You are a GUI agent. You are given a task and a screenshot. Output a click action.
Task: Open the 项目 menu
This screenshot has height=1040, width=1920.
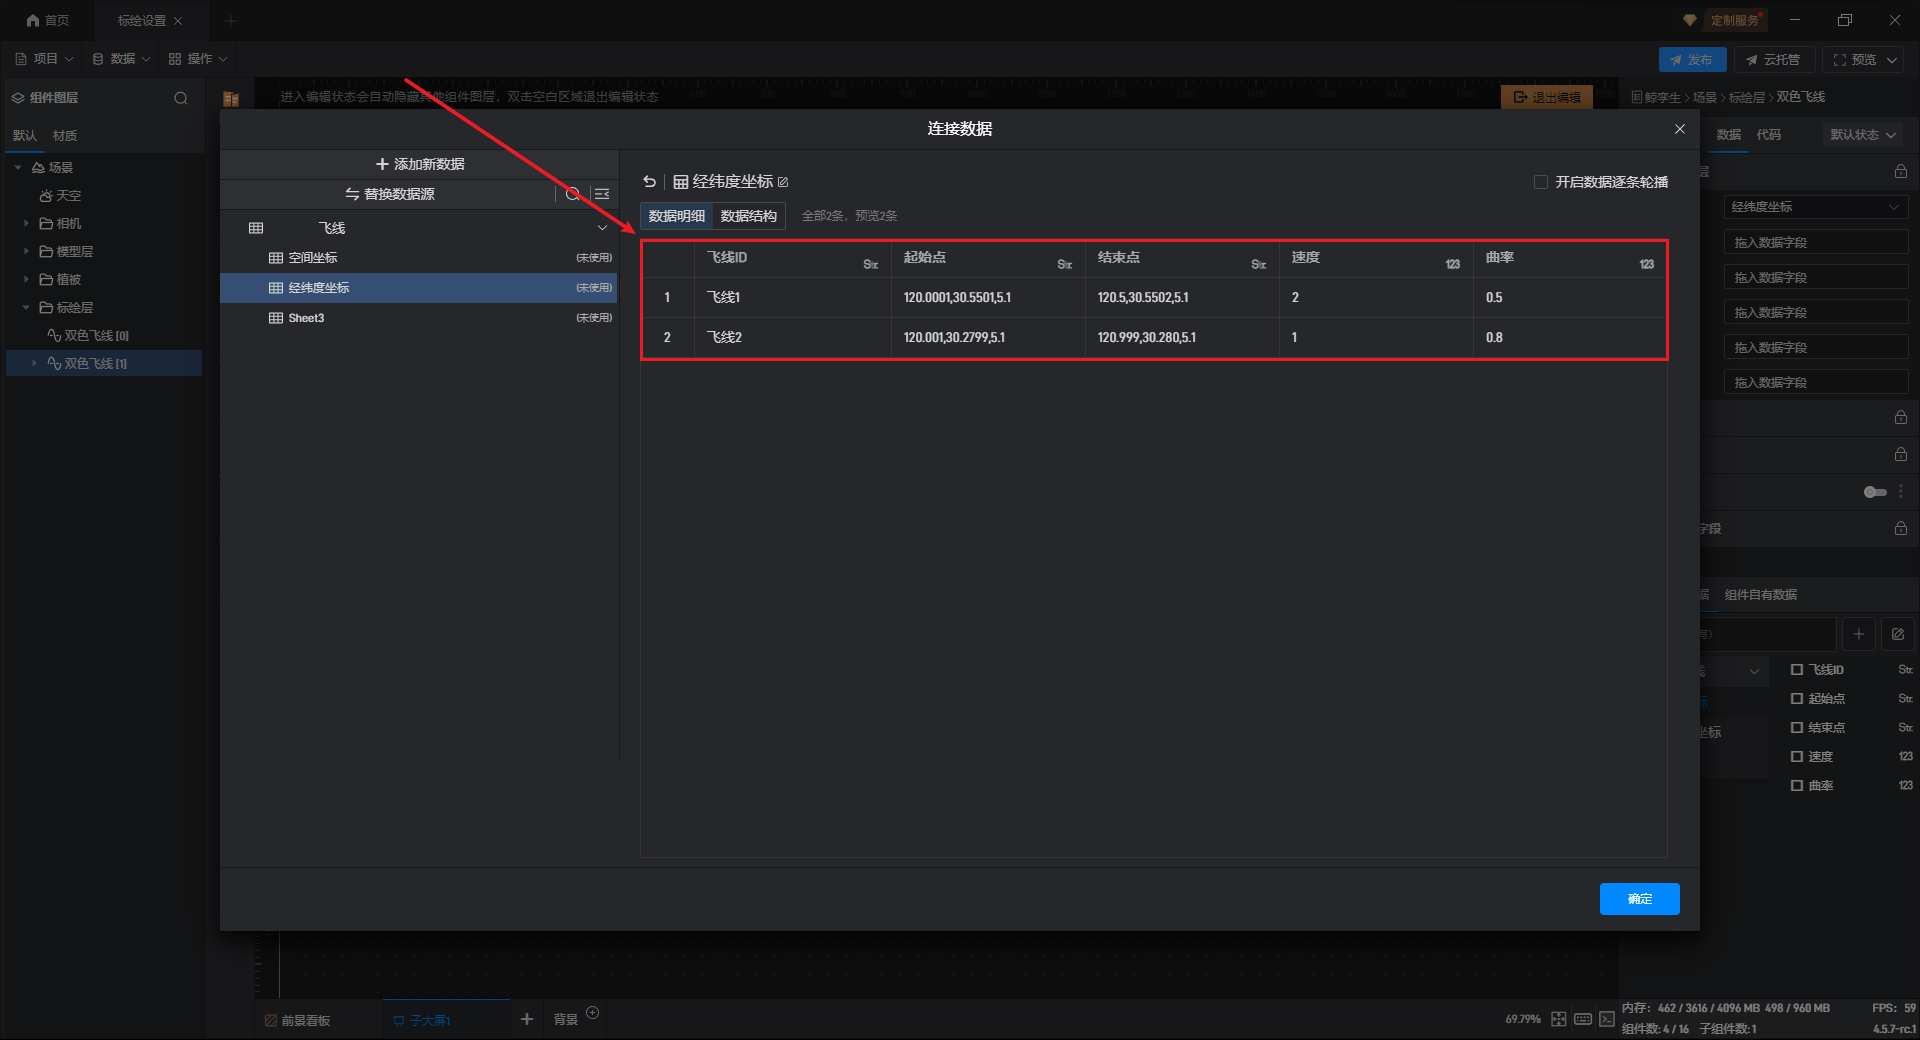44,59
